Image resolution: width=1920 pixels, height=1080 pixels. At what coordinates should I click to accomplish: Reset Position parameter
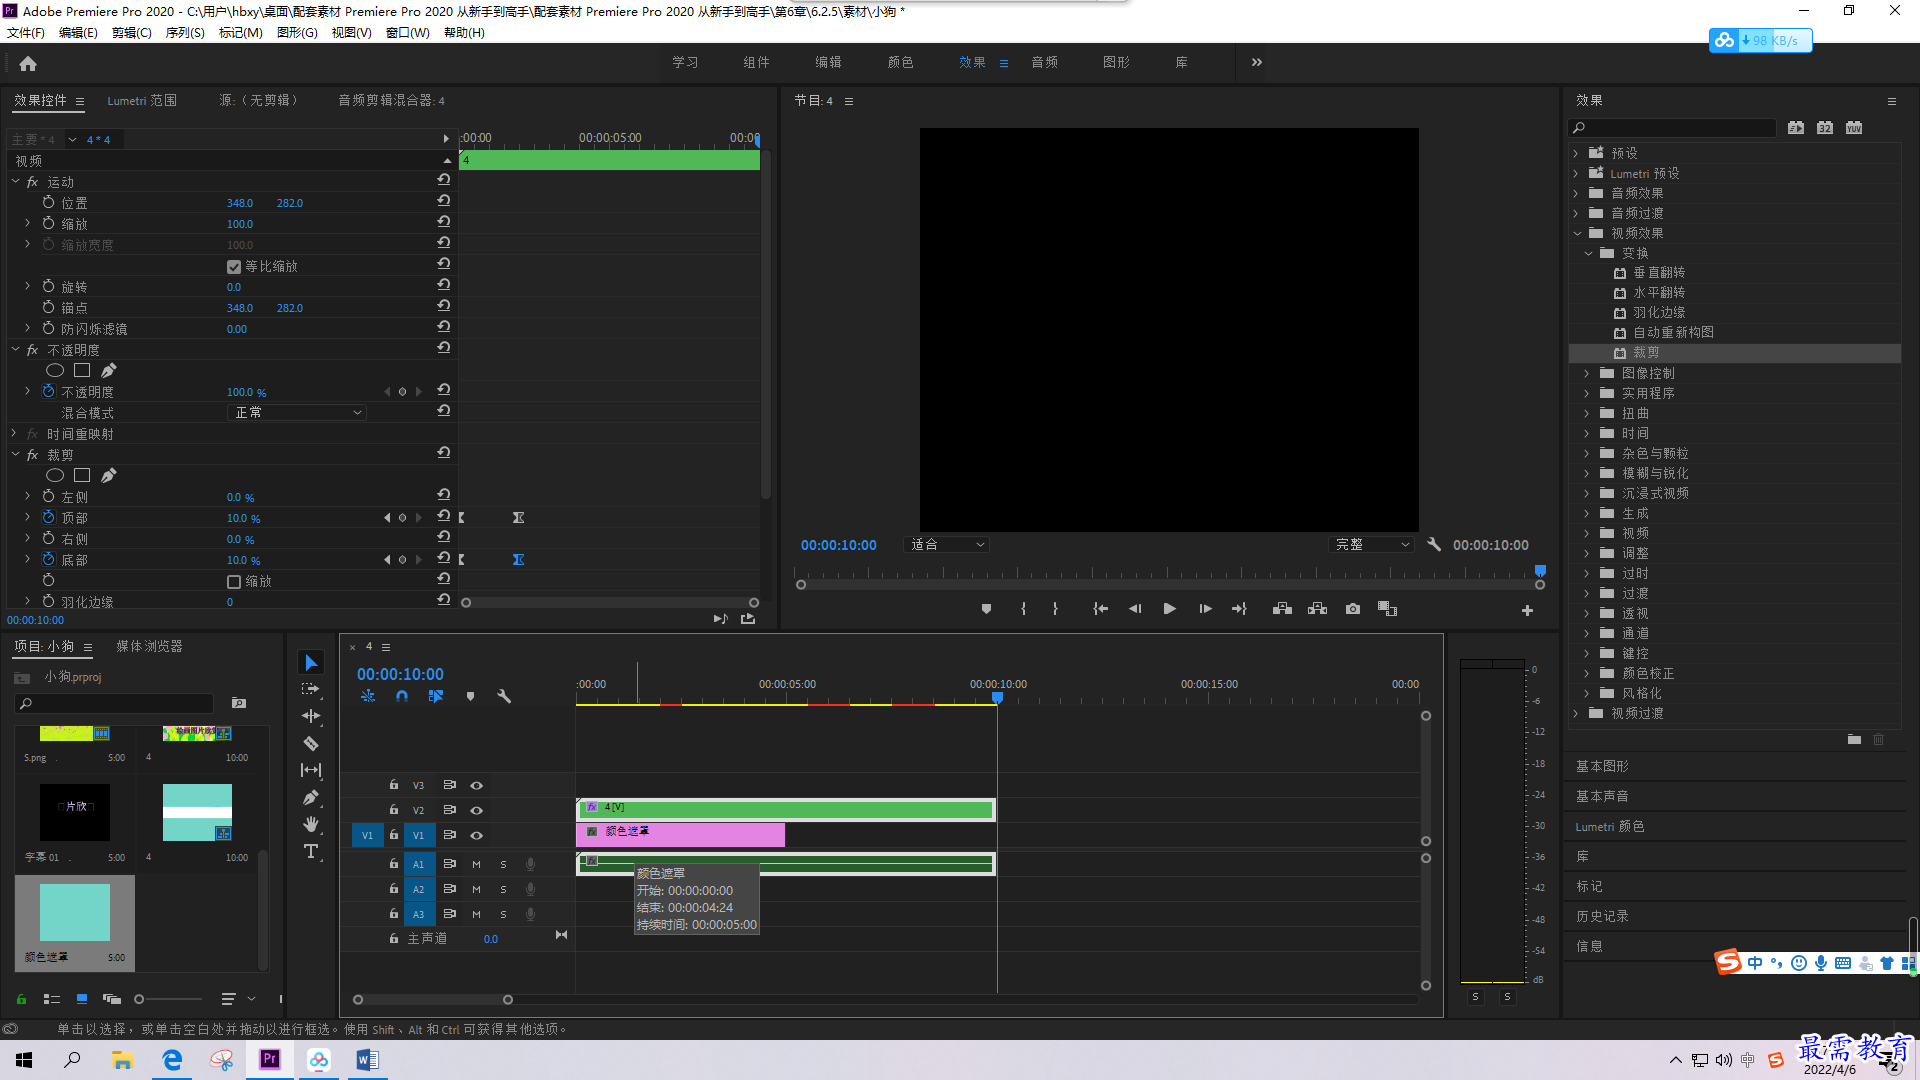click(x=443, y=201)
